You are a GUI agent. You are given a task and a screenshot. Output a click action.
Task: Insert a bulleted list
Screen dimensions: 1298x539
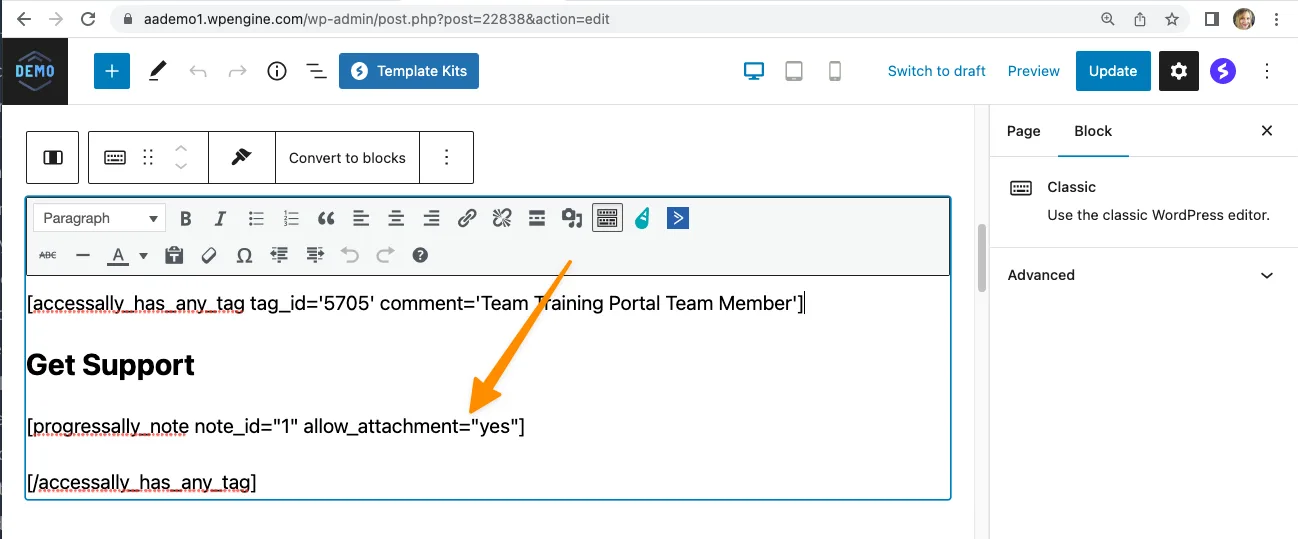click(256, 218)
